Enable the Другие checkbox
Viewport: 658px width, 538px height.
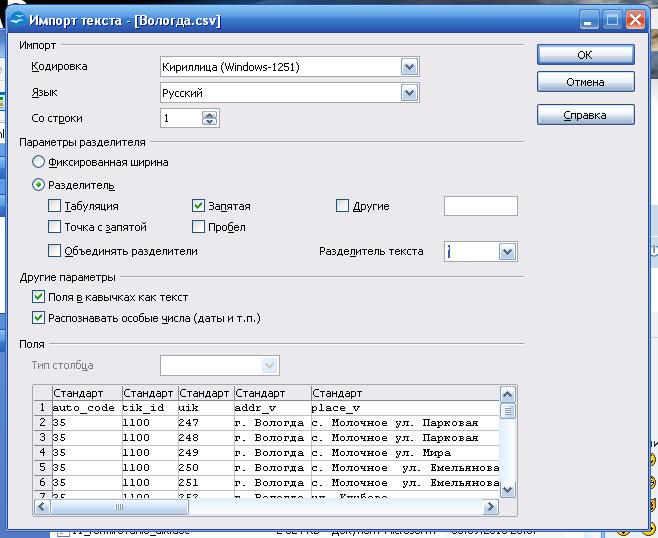(x=342, y=206)
